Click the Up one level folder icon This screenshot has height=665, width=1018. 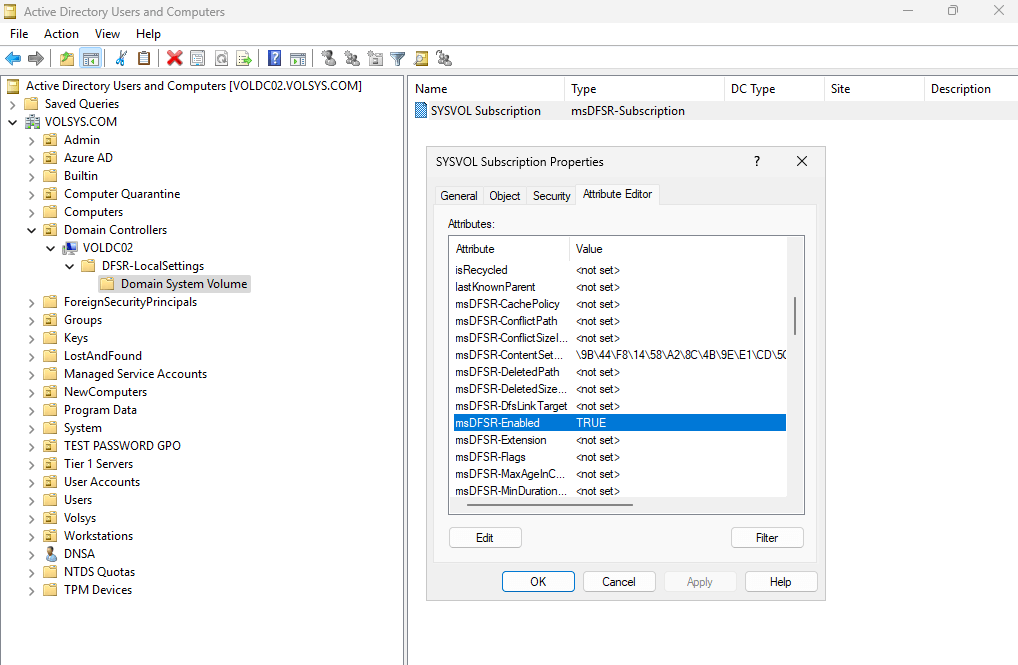pos(67,59)
